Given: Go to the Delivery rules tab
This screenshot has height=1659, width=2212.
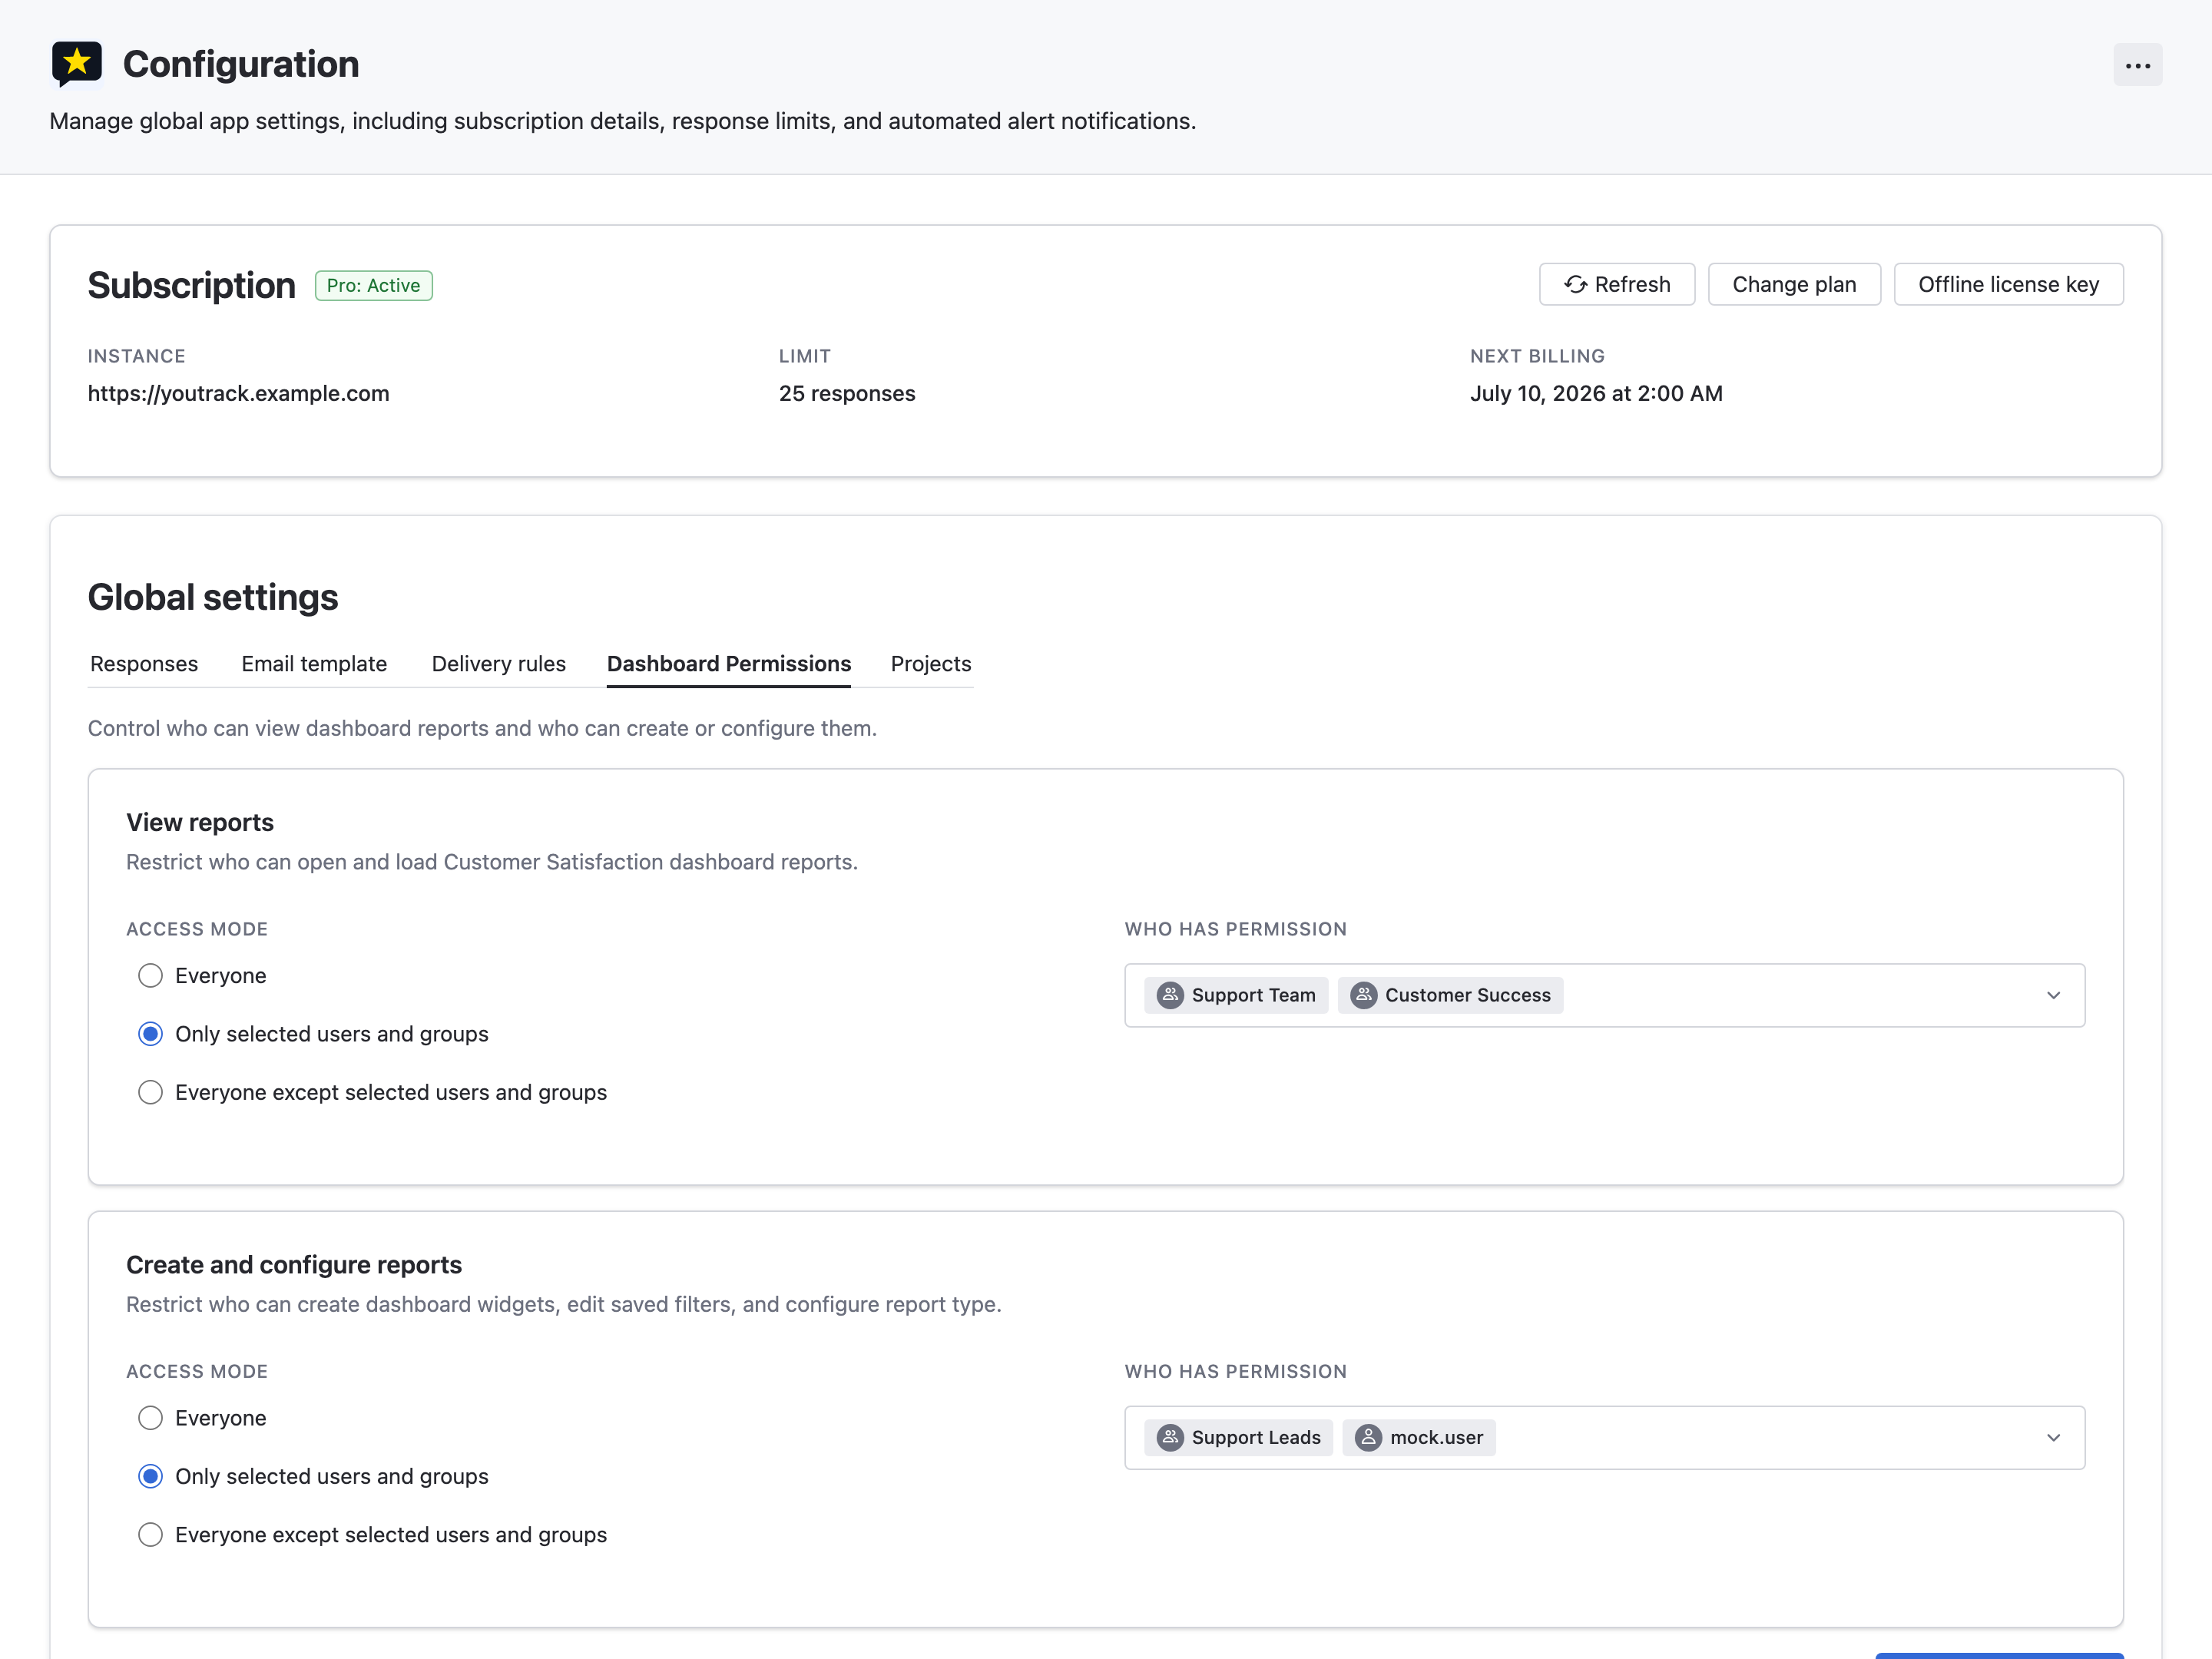Looking at the screenshot, I should 498,664.
